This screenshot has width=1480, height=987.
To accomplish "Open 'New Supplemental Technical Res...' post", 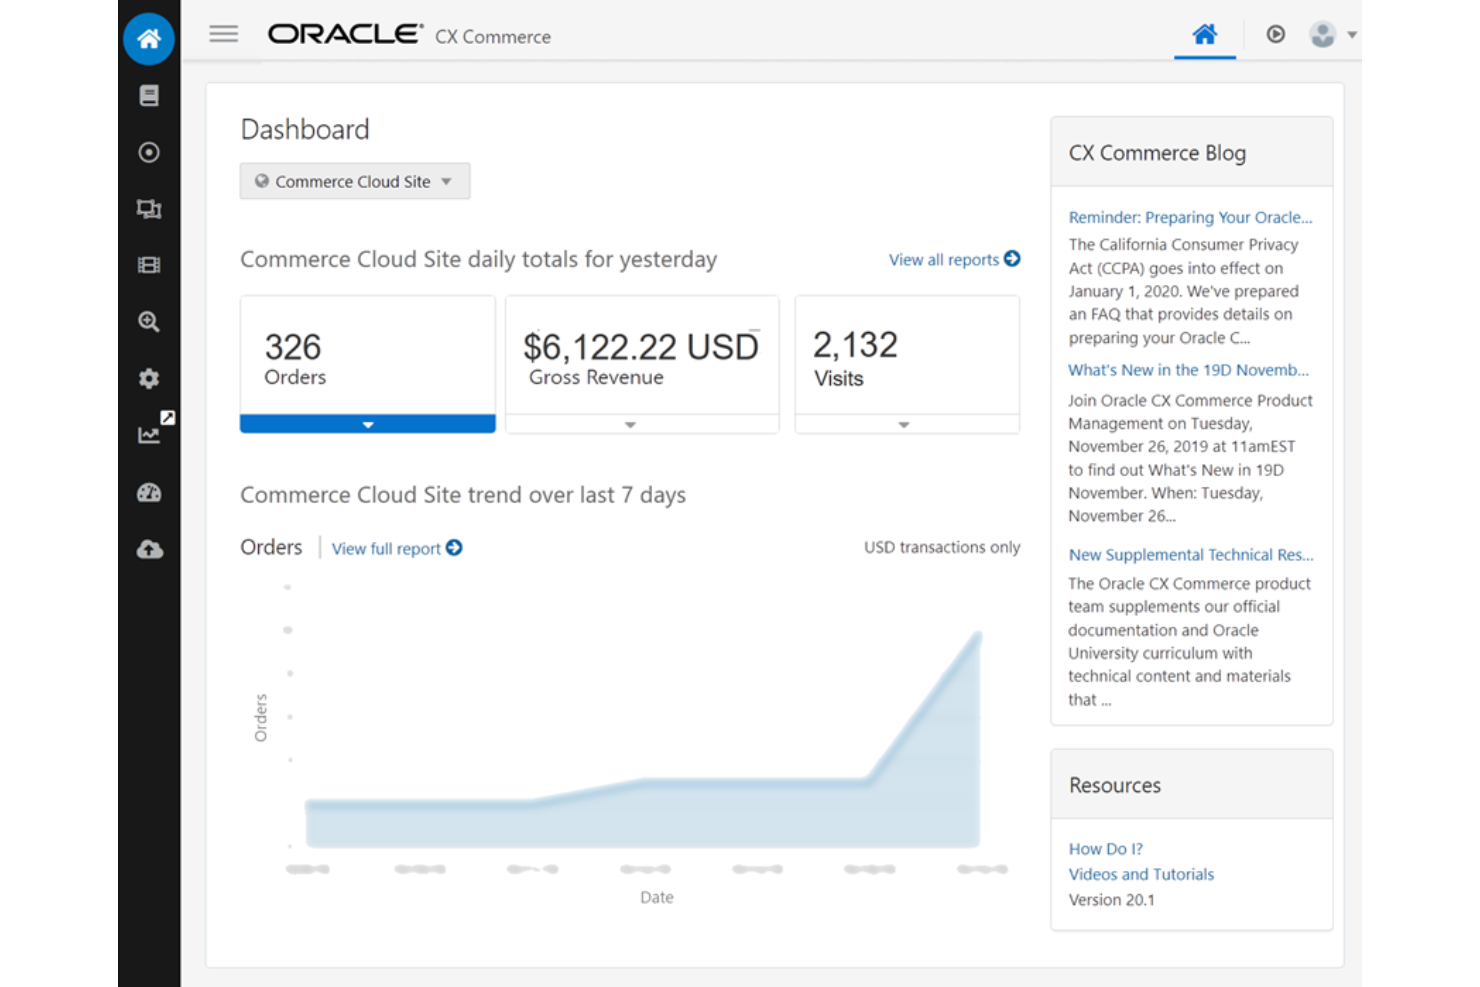I will tap(1191, 555).
